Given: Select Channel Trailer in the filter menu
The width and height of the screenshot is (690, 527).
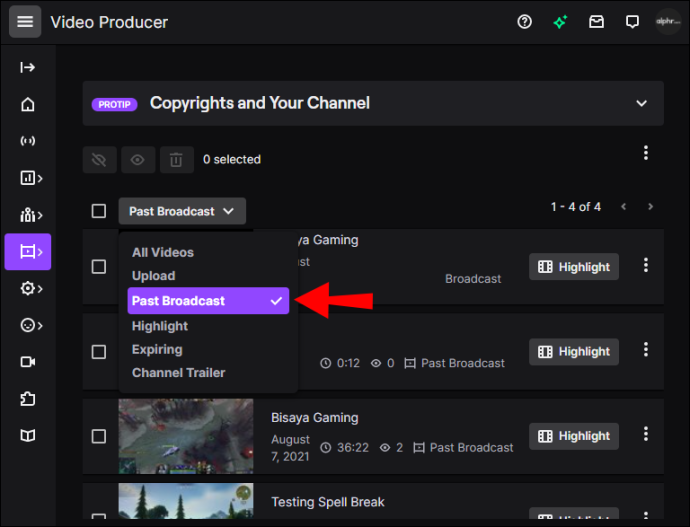Looking at the screenshot, I should point(179,373).
